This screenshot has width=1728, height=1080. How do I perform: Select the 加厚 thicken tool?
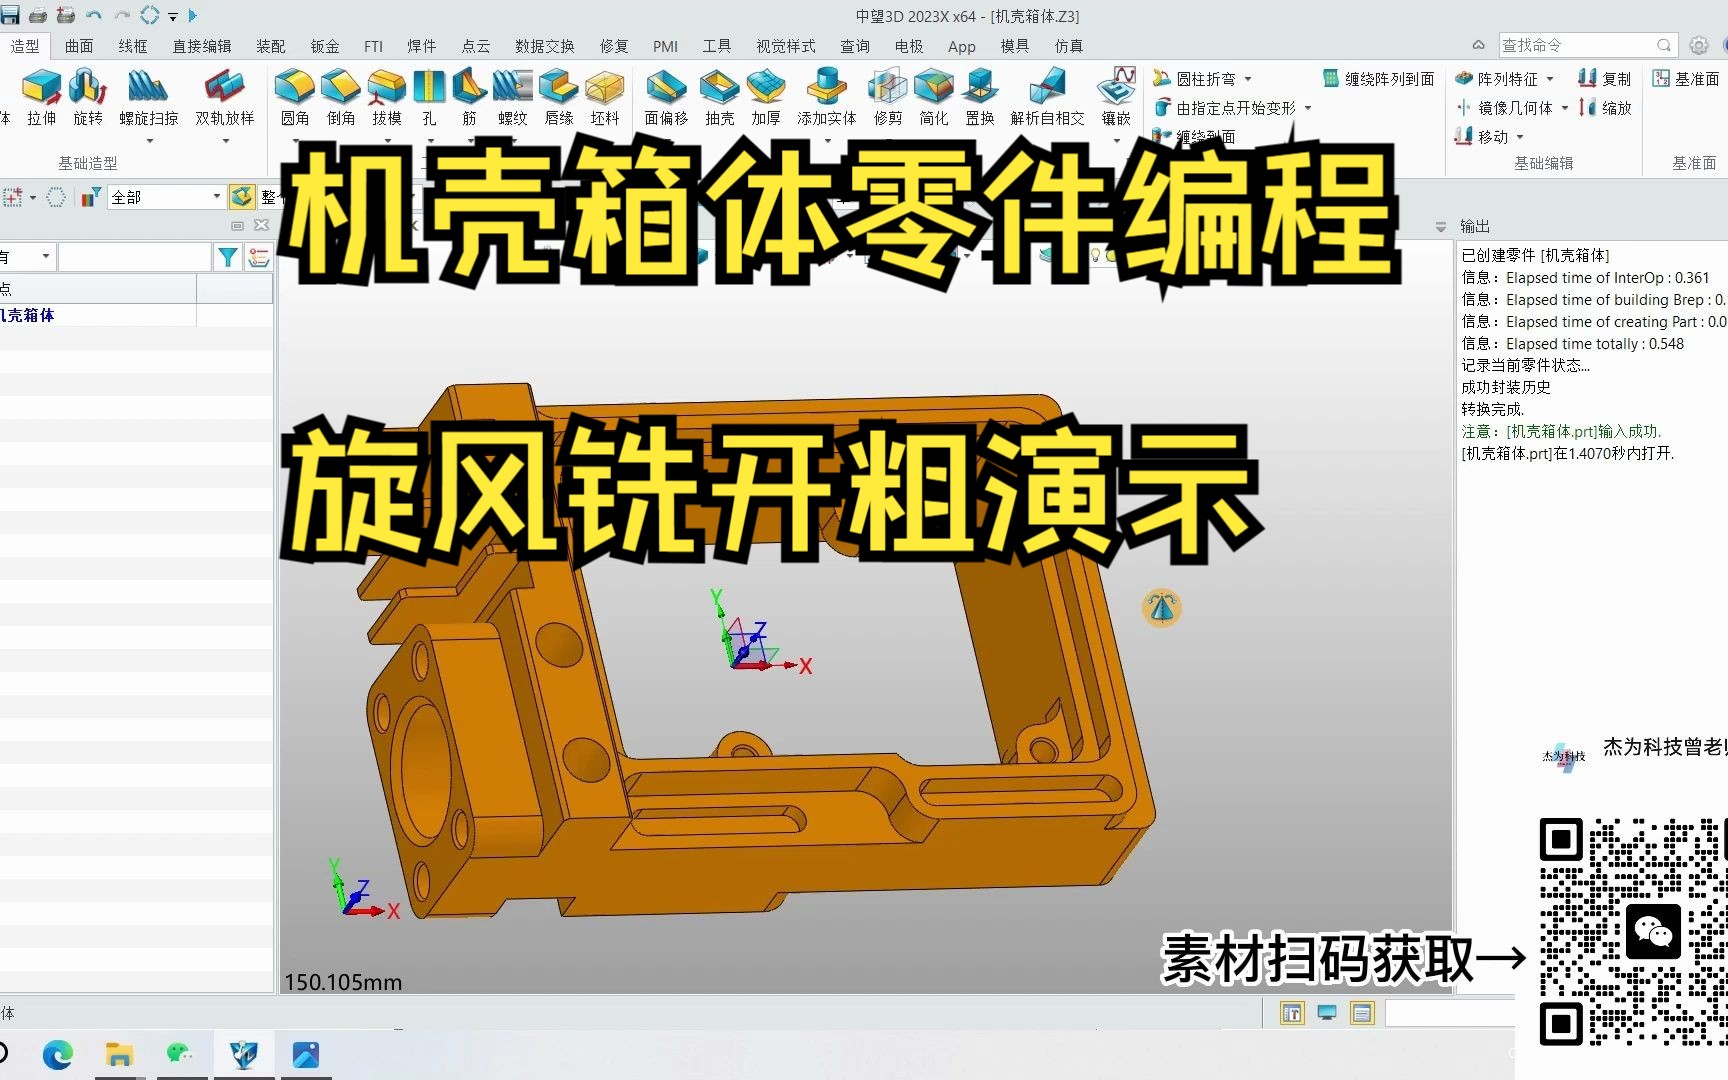tap(766, 97)
